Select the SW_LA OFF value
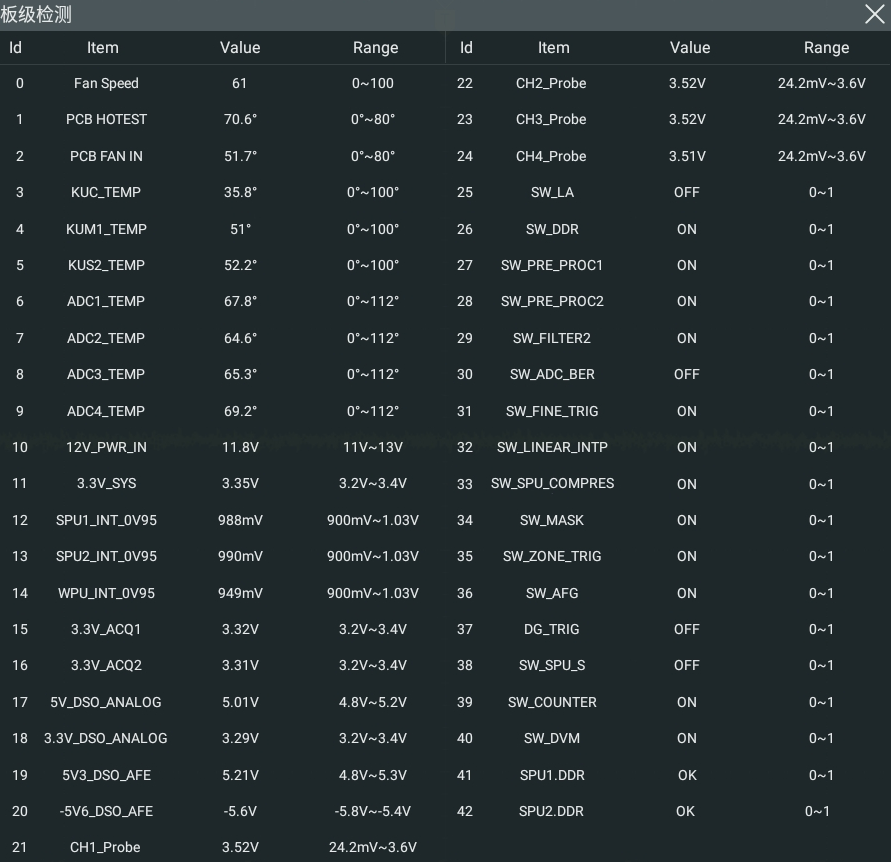Screen dimensions: 891x862 (x=686, y=192)
